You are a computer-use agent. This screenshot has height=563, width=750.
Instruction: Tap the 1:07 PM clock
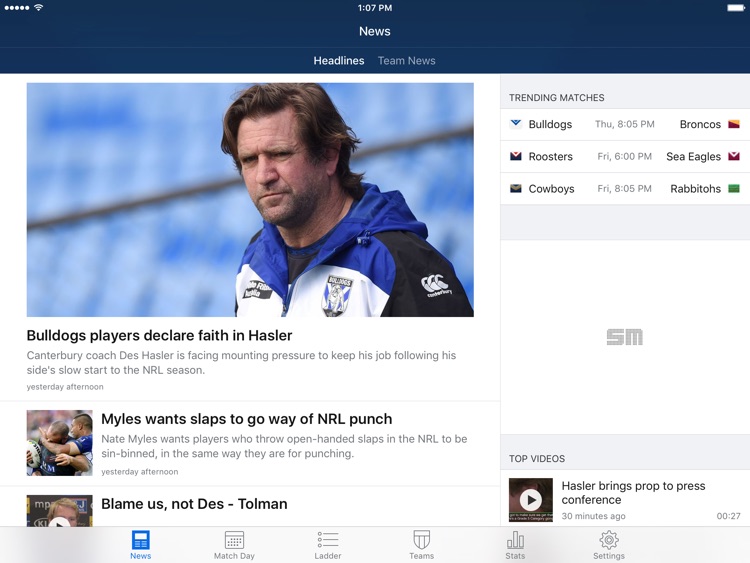click(x=375, y=8)
